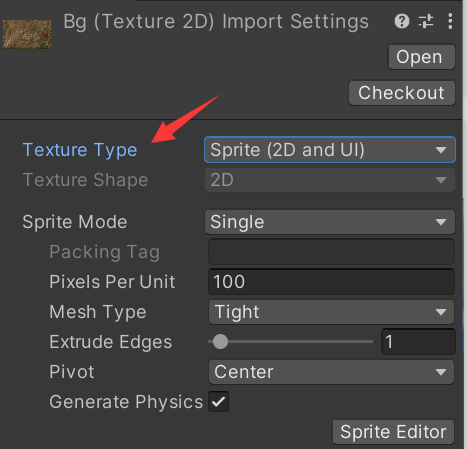Image resolution: width=467 pixels, height=449 pixels.
Task: Open the Mesh Type dropdown
Action: (331, 312)
